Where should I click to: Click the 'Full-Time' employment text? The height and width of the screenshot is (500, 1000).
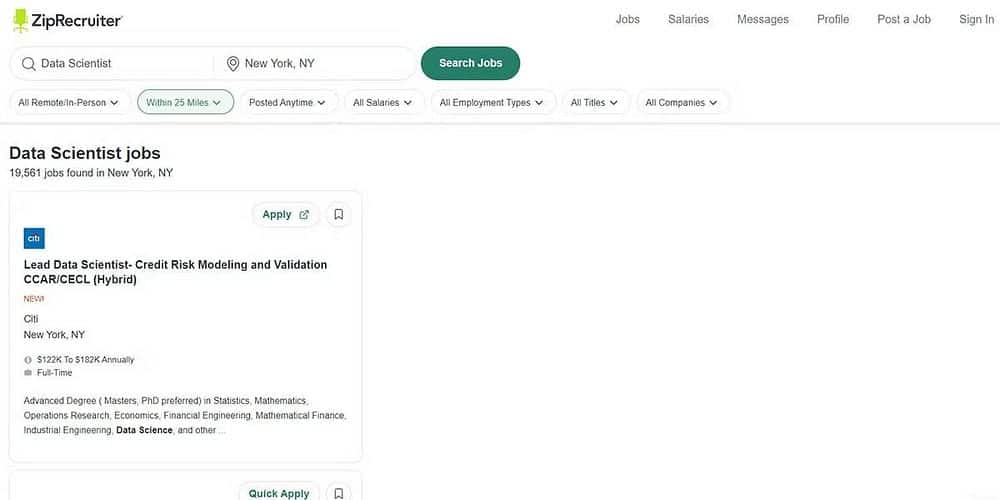point(55,372)
